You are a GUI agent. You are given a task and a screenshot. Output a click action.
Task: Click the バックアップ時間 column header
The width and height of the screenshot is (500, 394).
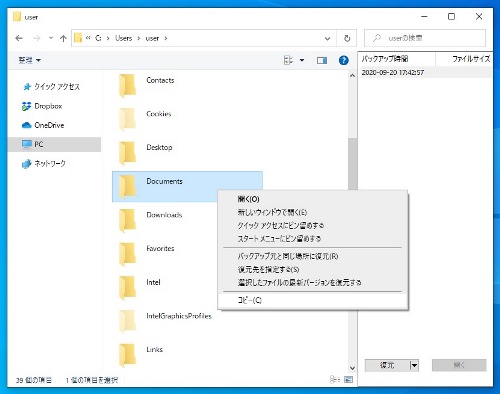(397, 59)
